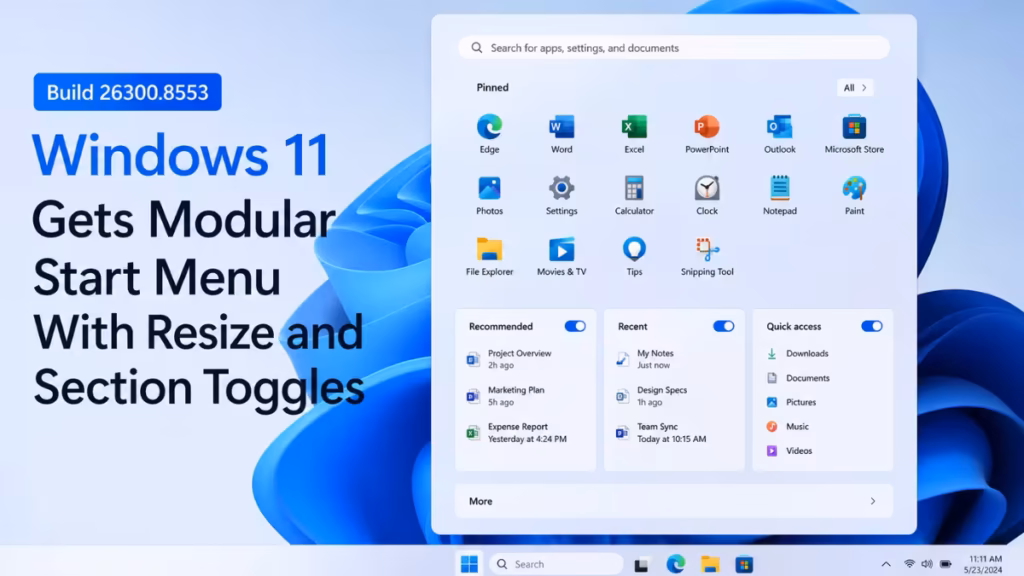Open the Tips app
The width and height of the screenshot is (1024, 576).
(x=634, y=256)
